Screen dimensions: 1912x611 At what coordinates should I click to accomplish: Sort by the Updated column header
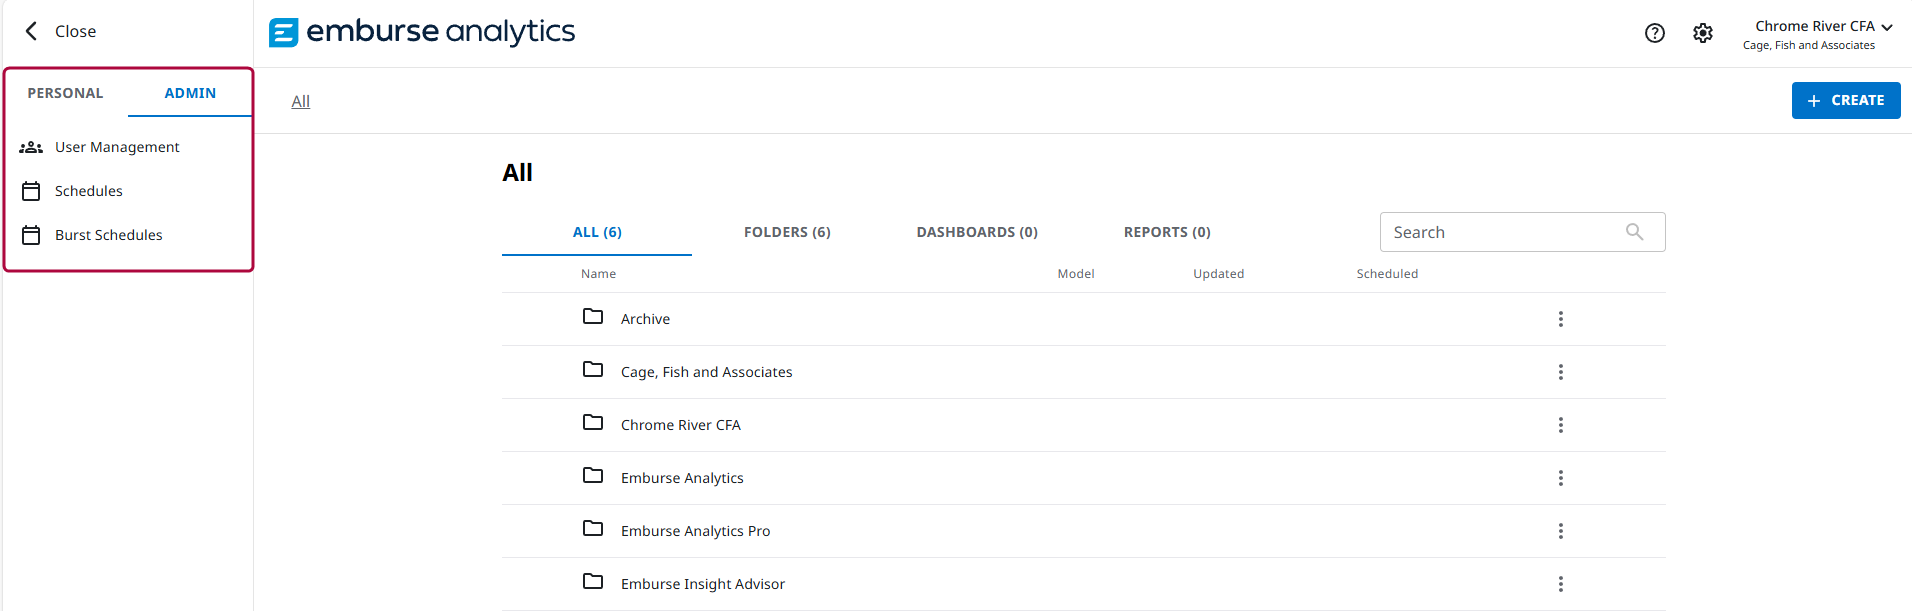pyautogui.click(x=1218, y=274)
